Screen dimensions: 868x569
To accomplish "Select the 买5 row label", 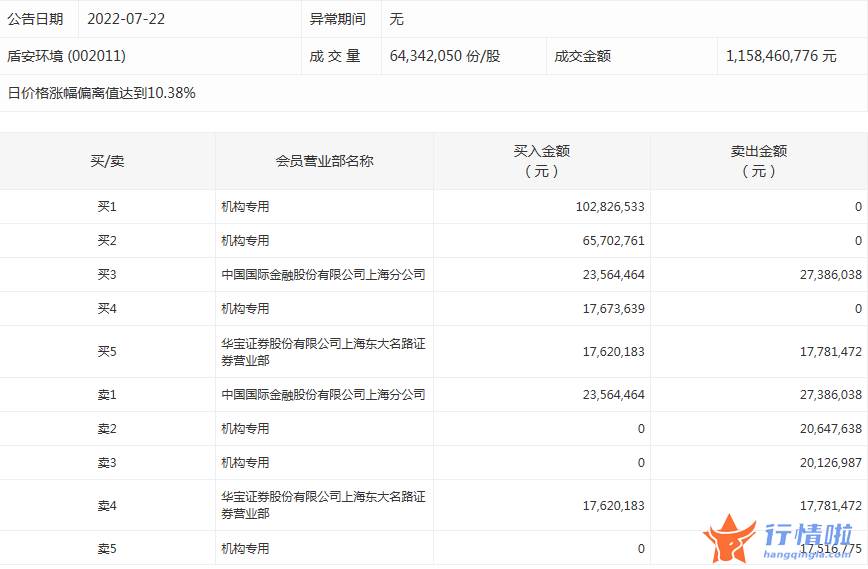I will pyautogui.click(x=107, y=351).
